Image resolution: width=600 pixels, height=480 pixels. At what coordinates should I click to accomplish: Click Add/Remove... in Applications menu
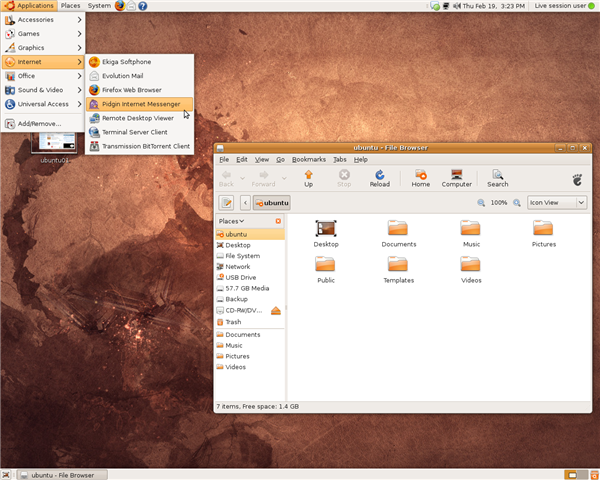[x=43, y=124]
